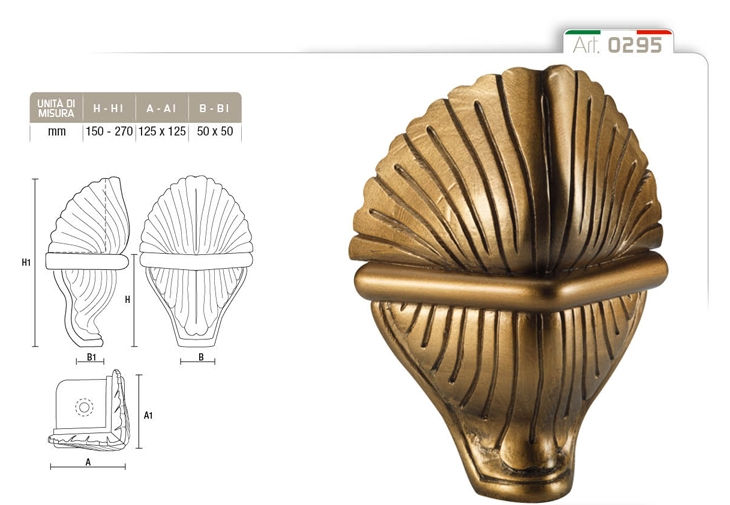Click the H dimension label
This screenshot has height=505, width=730.
coord(128,300)
